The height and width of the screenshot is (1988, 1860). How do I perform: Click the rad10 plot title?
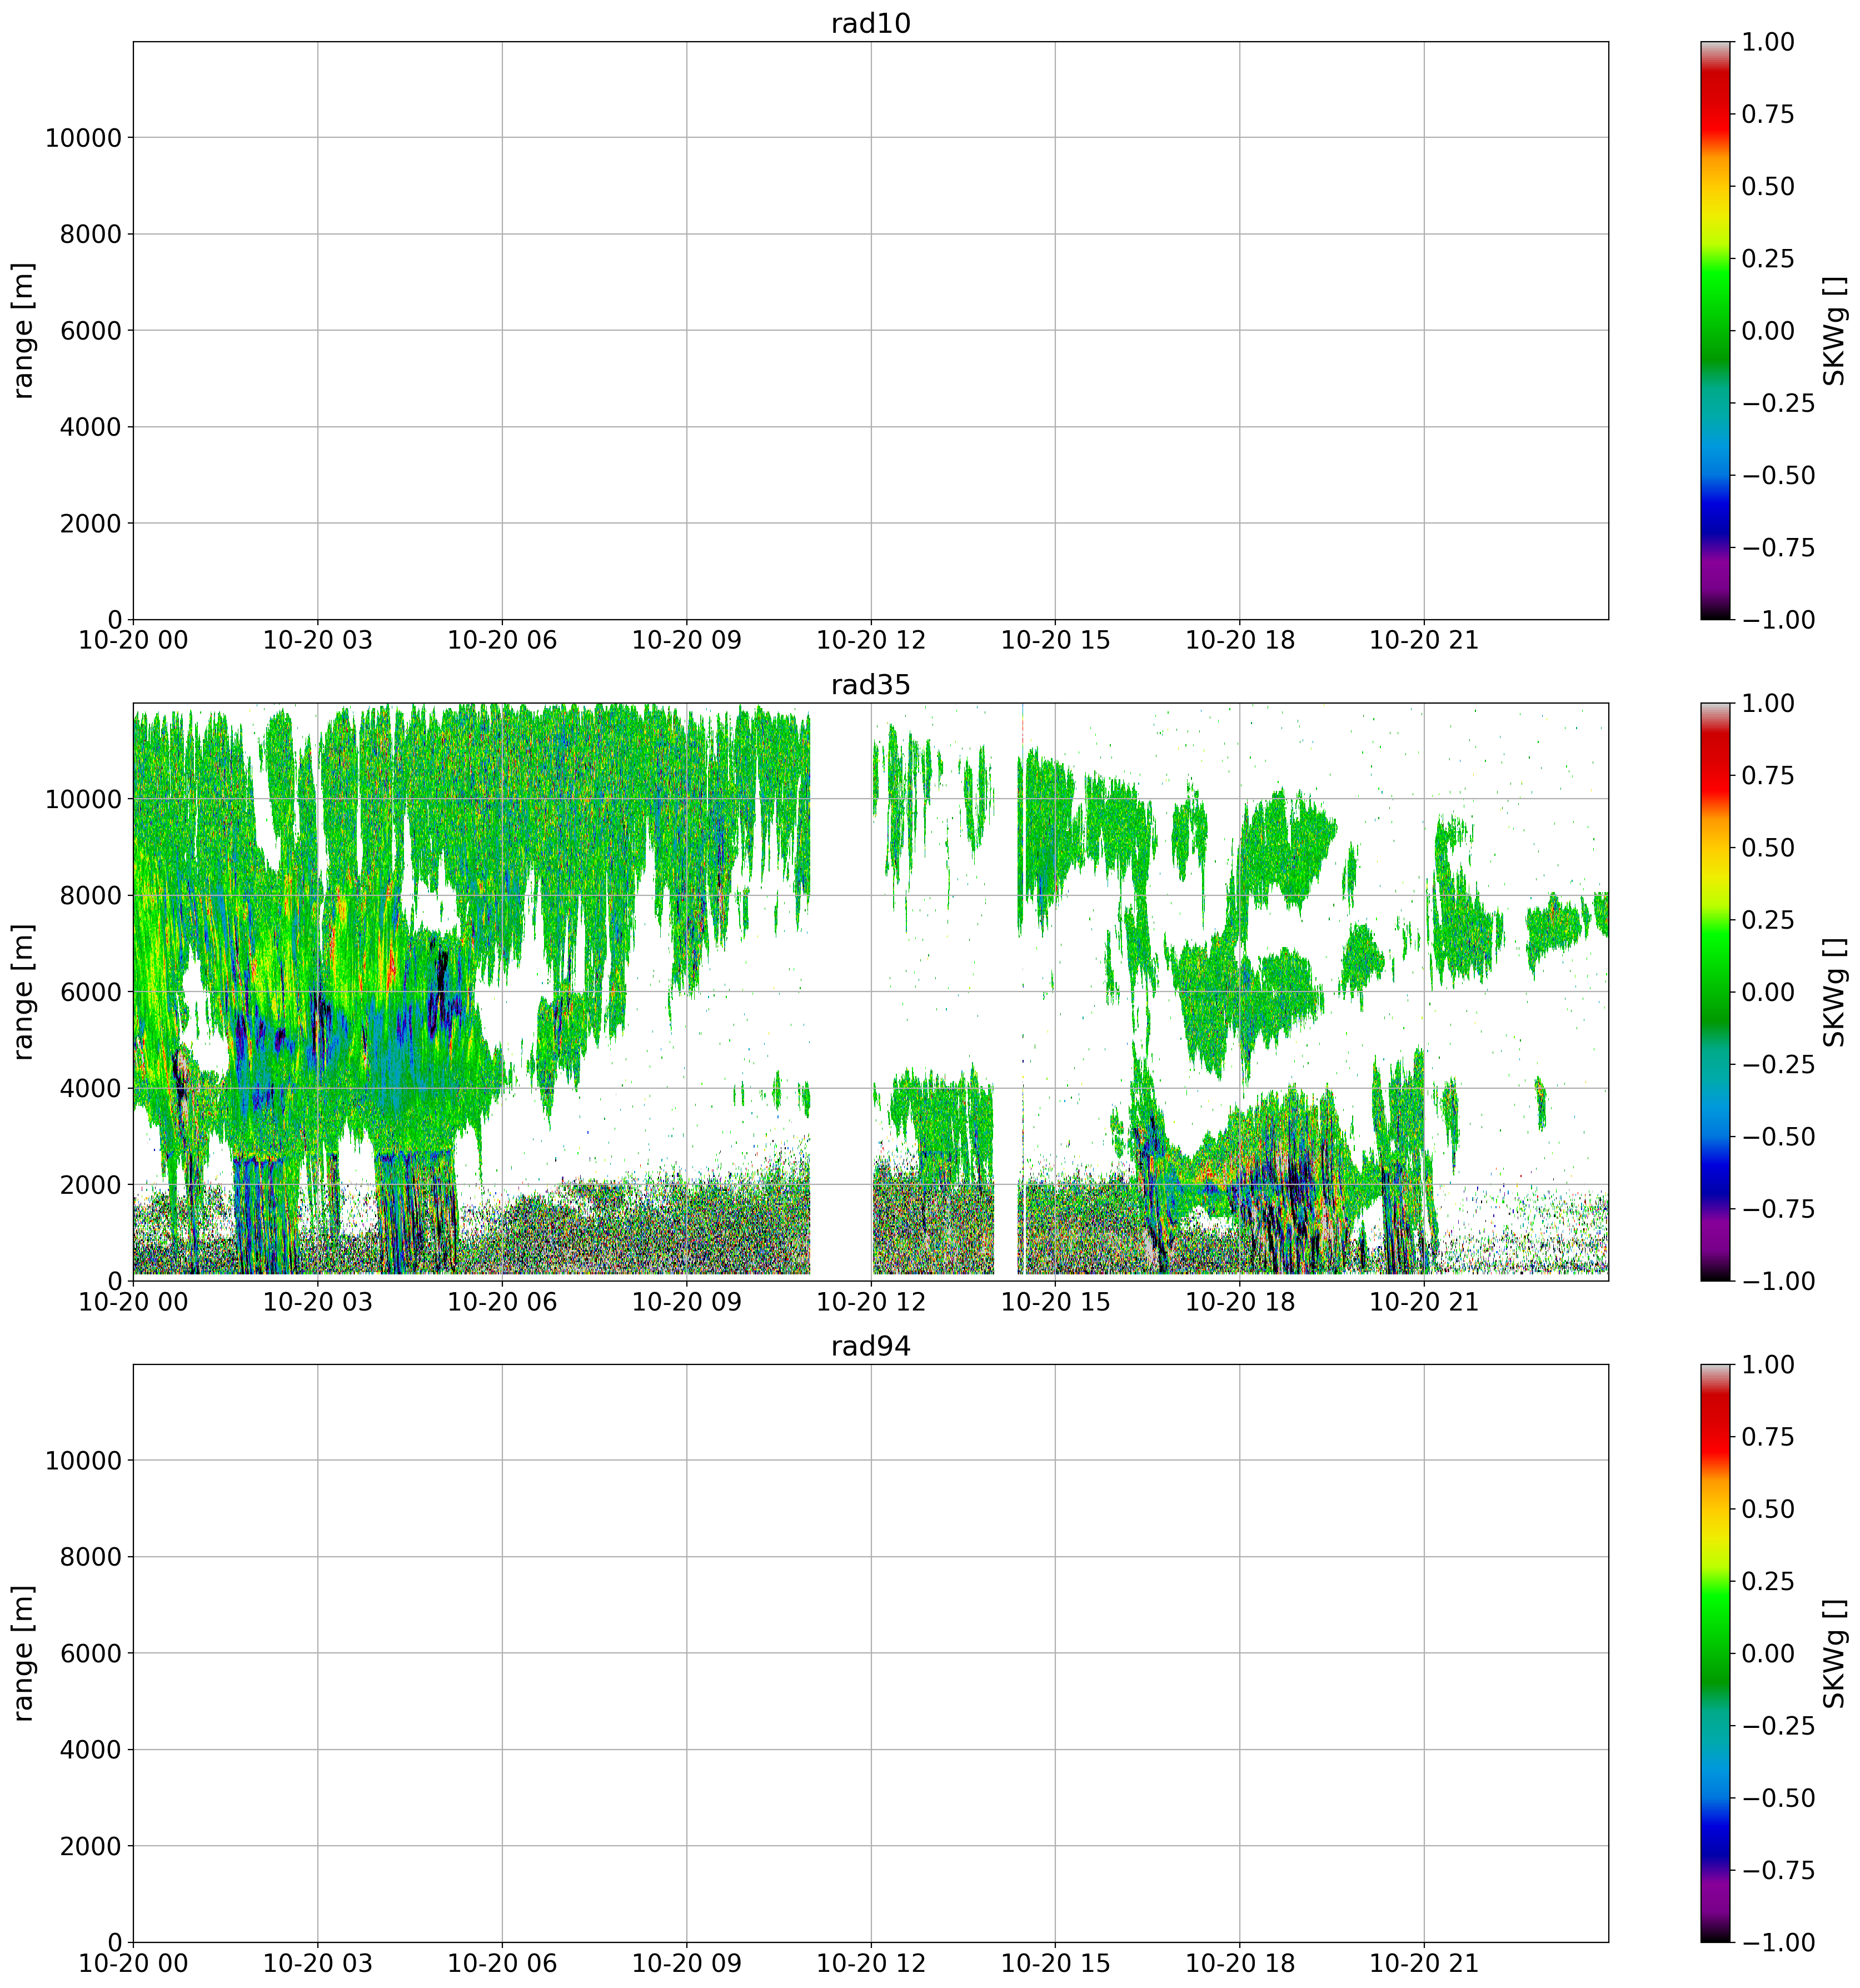point(870,24)
